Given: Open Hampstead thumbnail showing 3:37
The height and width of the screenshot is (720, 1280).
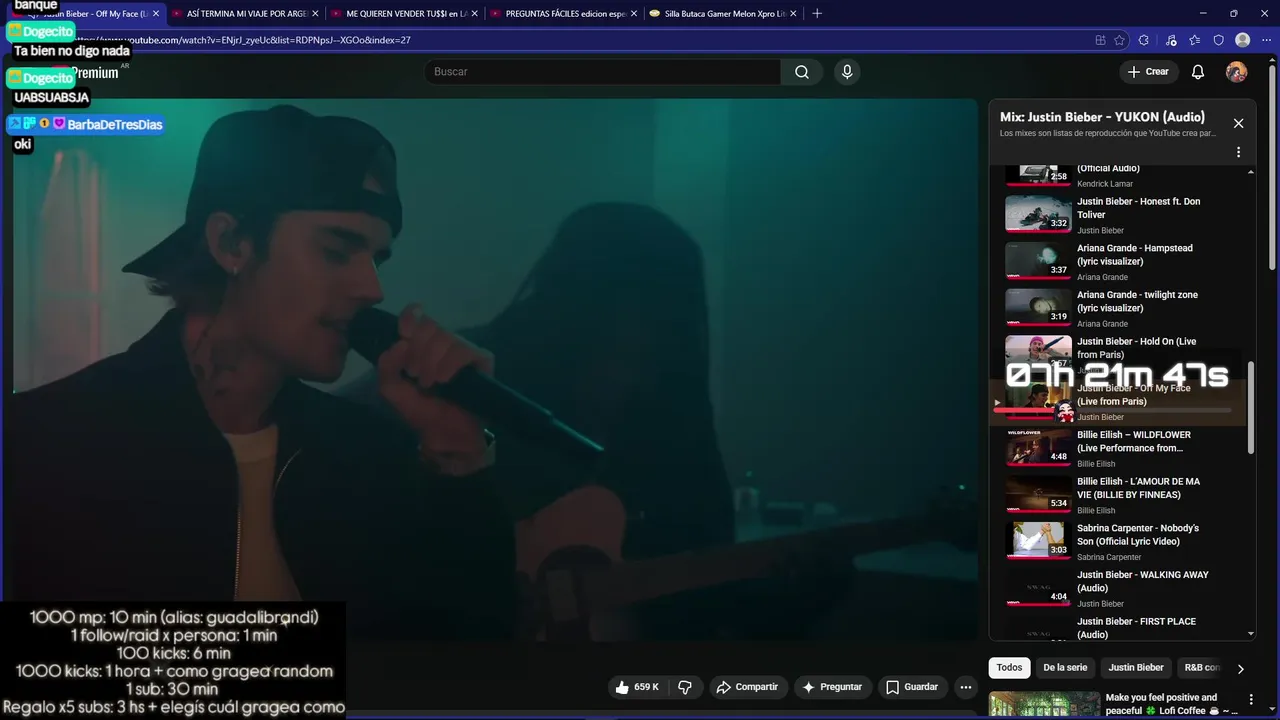Looking at the screenshot, I should 1038,261.
